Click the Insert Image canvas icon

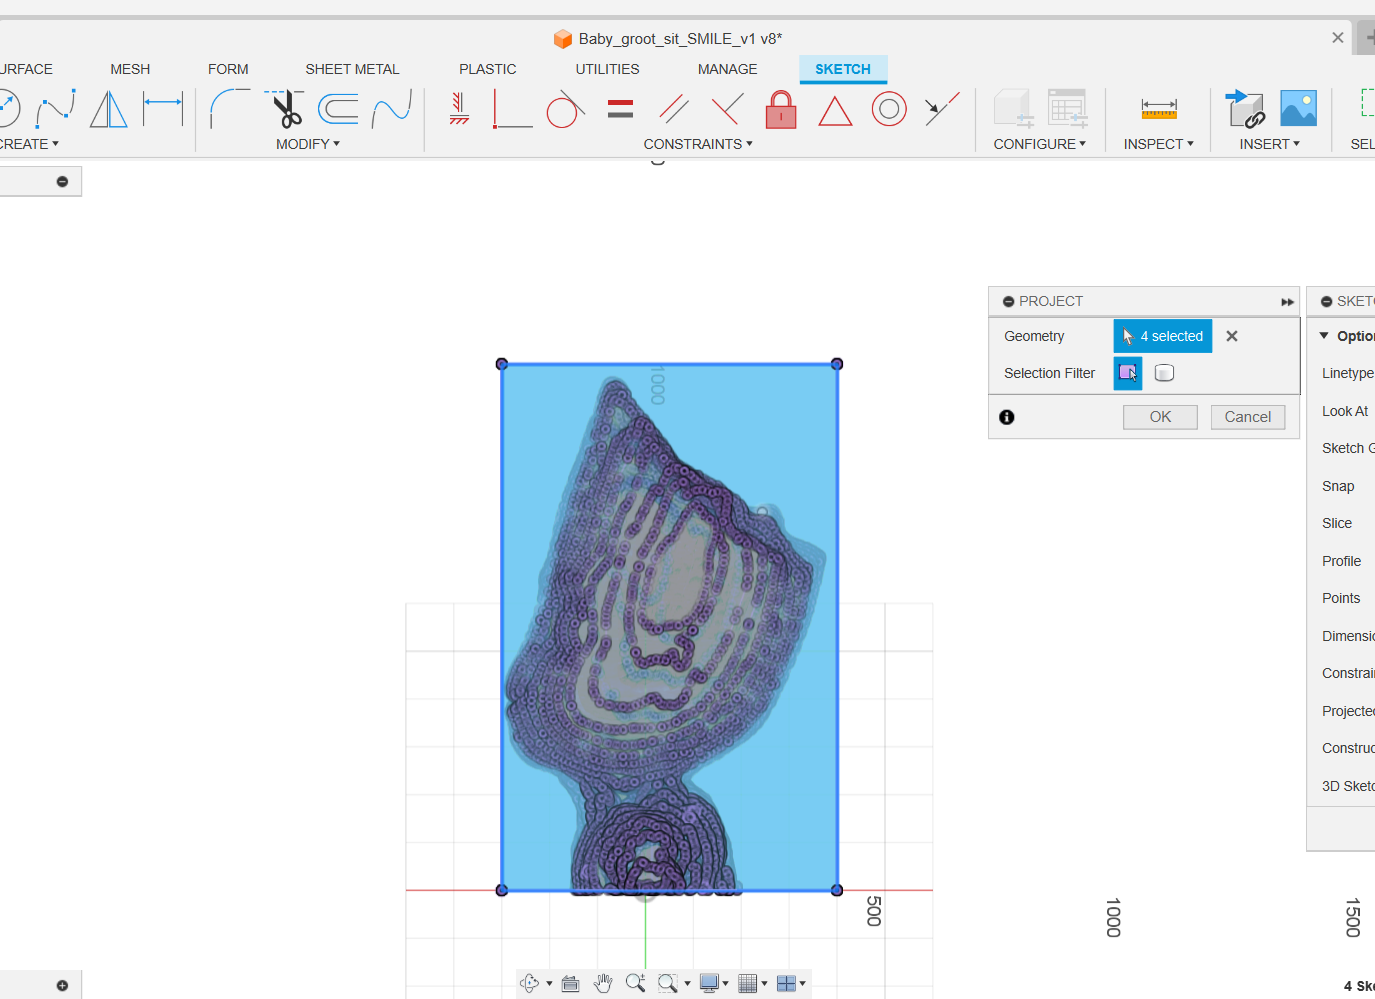(x=1298, y=109)
